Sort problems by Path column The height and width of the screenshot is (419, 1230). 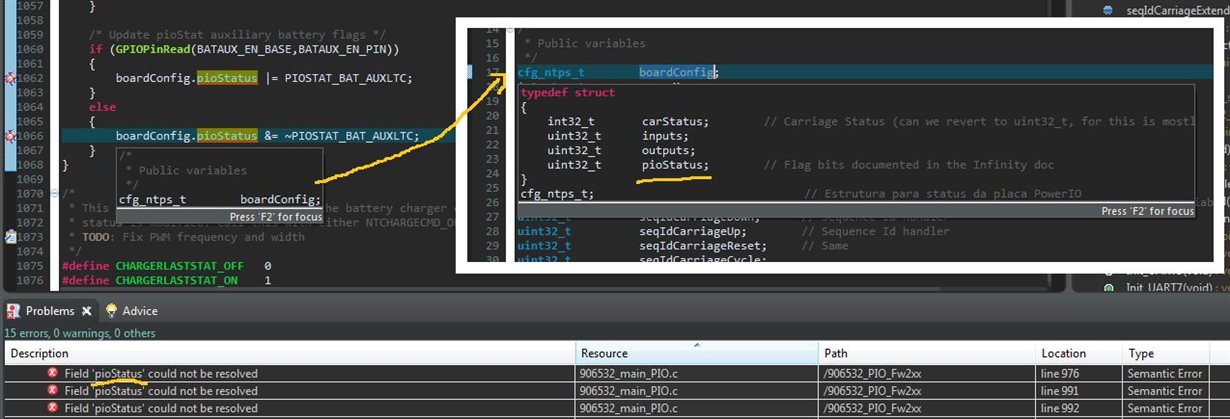click(928, 353)
